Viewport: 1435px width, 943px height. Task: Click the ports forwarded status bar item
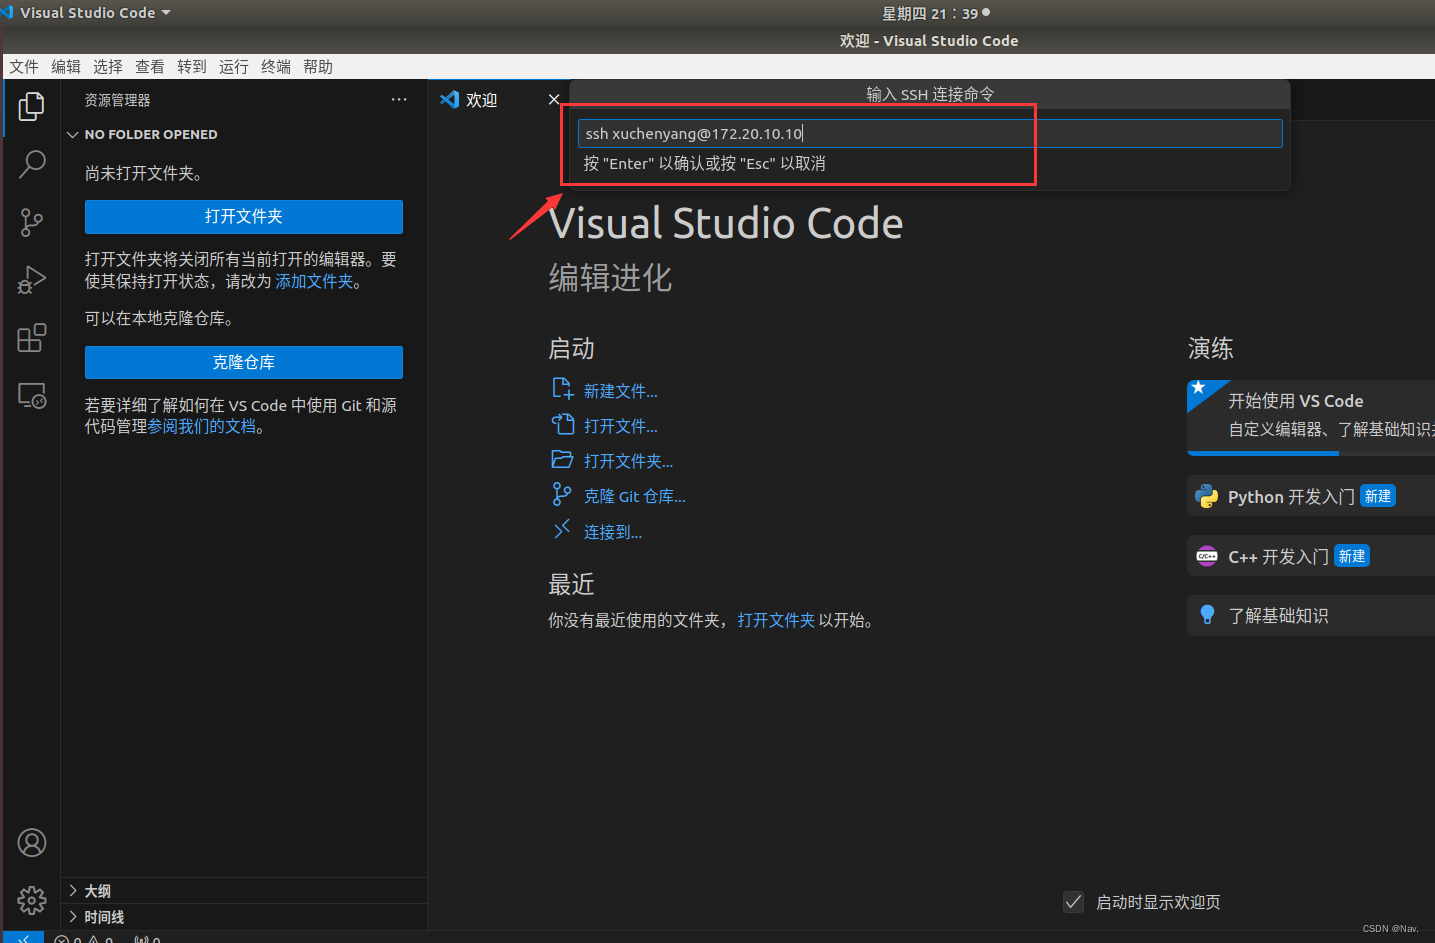[147, 938]
